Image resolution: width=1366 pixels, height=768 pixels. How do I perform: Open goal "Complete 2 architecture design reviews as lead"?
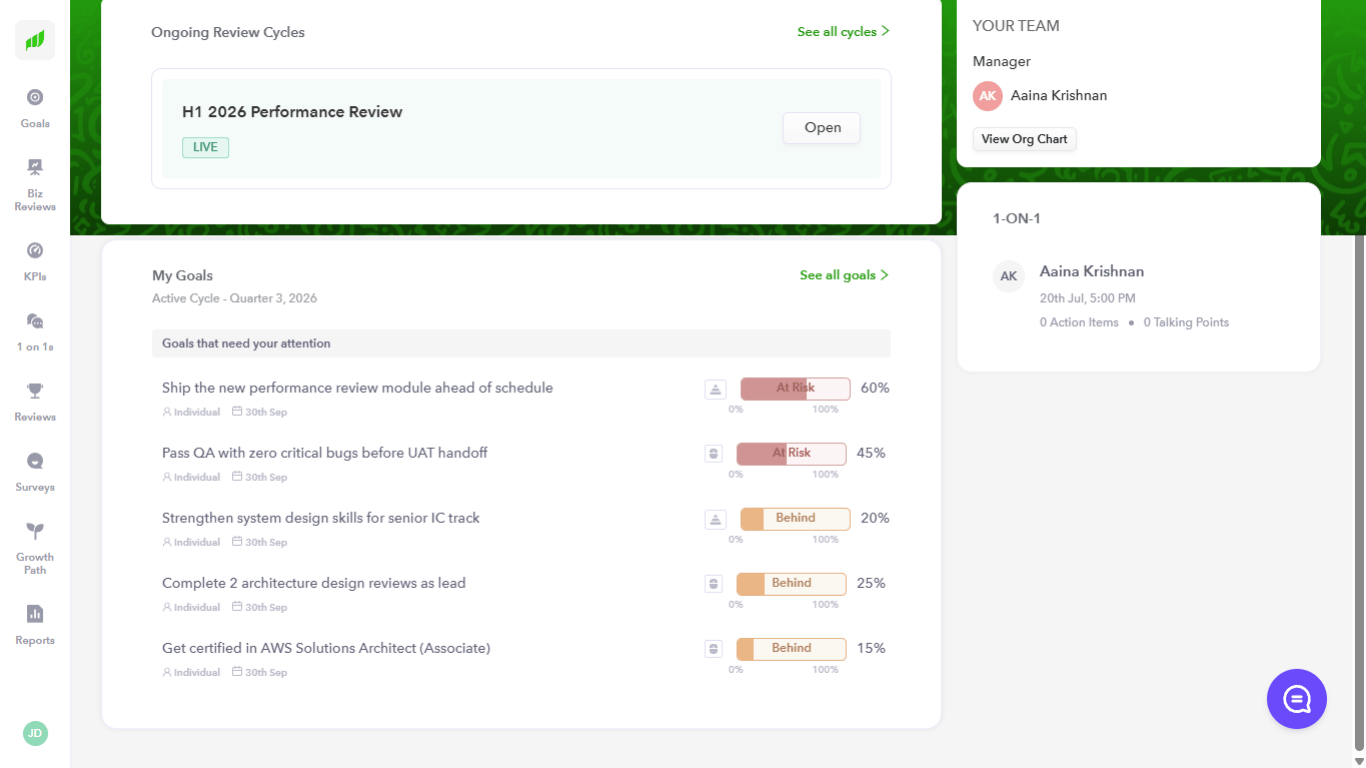314,583
